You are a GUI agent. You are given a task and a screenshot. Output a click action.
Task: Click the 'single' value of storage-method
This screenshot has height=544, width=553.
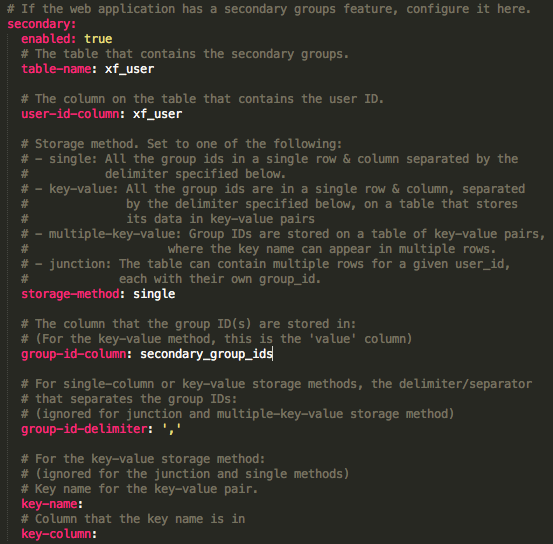tap(154, 294)
